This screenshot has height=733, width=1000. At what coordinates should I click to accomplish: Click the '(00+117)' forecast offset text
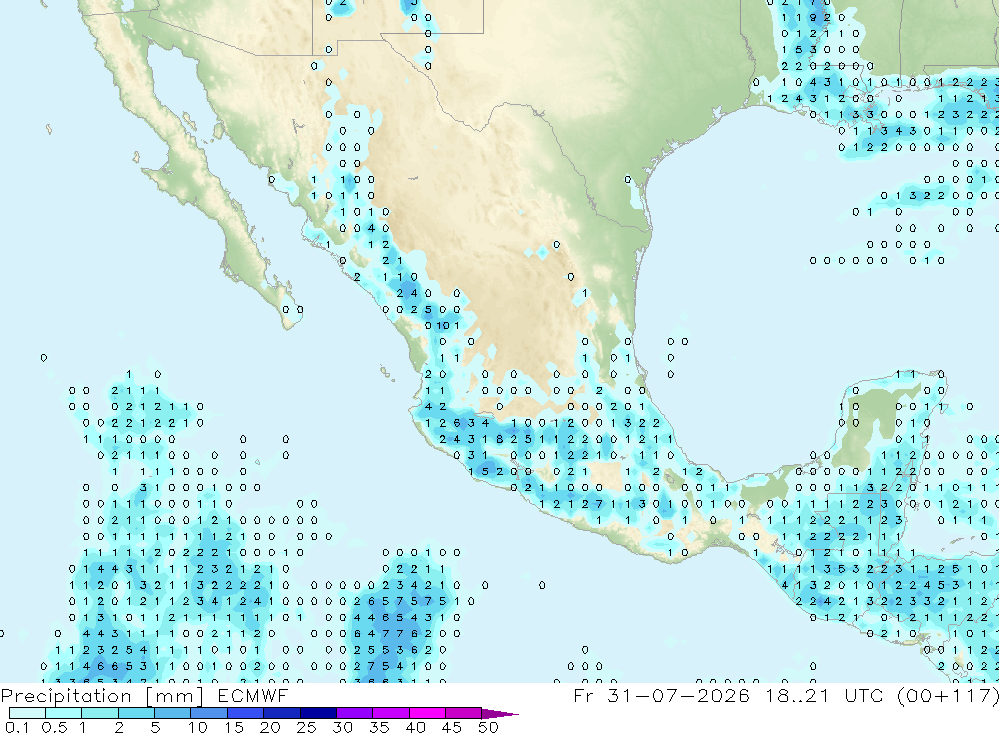pos(948,696)
